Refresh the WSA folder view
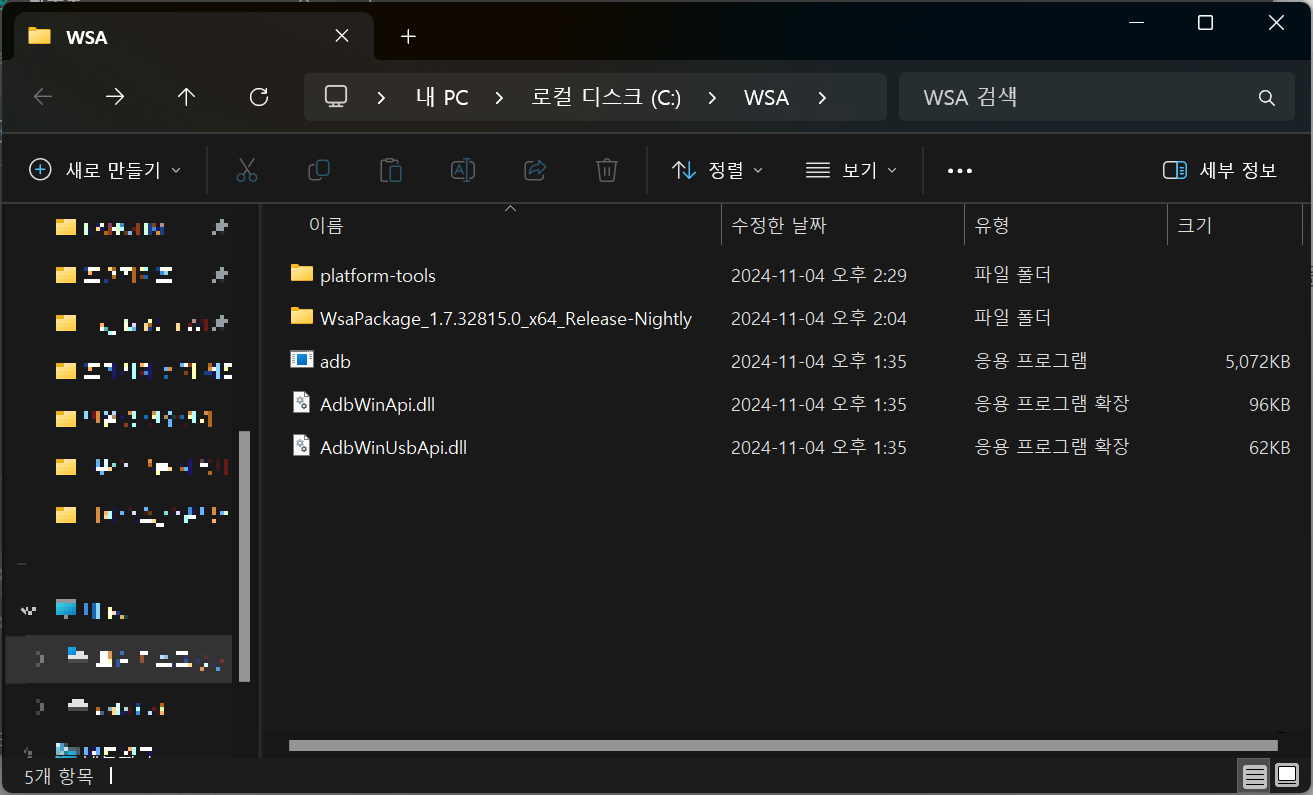The width and height of the screenshot is (1313, 795). point(259,97)
